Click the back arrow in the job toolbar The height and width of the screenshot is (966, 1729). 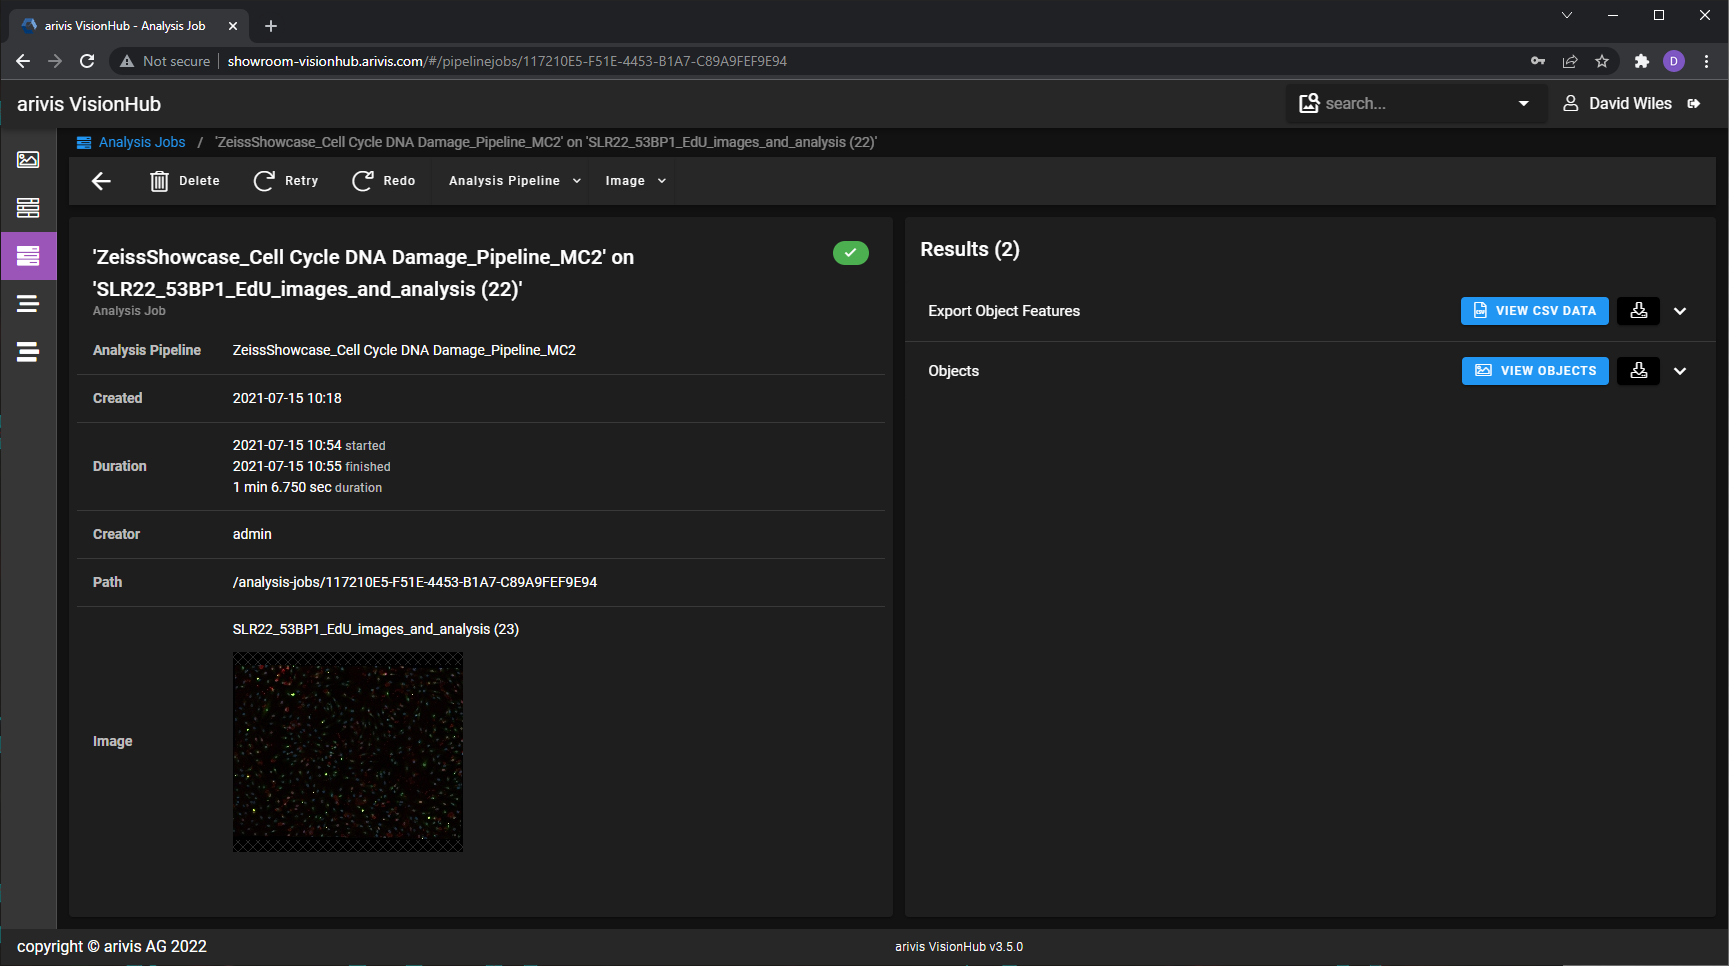[x=100, y=181]
